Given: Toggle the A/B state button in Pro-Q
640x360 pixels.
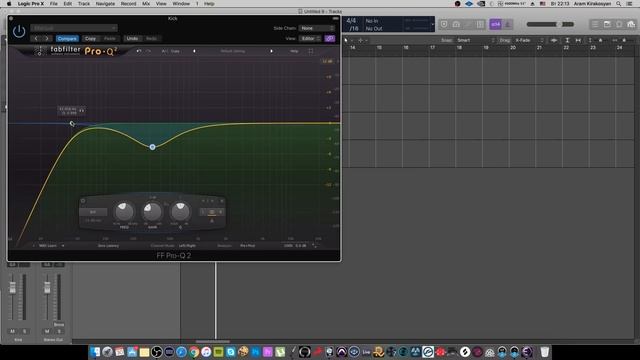Looking at the screenshot, I should click(165, 51).
